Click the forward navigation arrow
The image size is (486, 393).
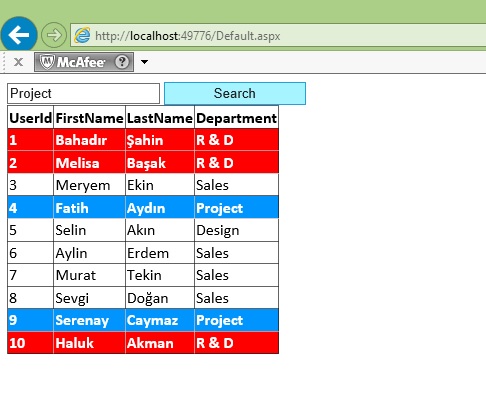54,35
